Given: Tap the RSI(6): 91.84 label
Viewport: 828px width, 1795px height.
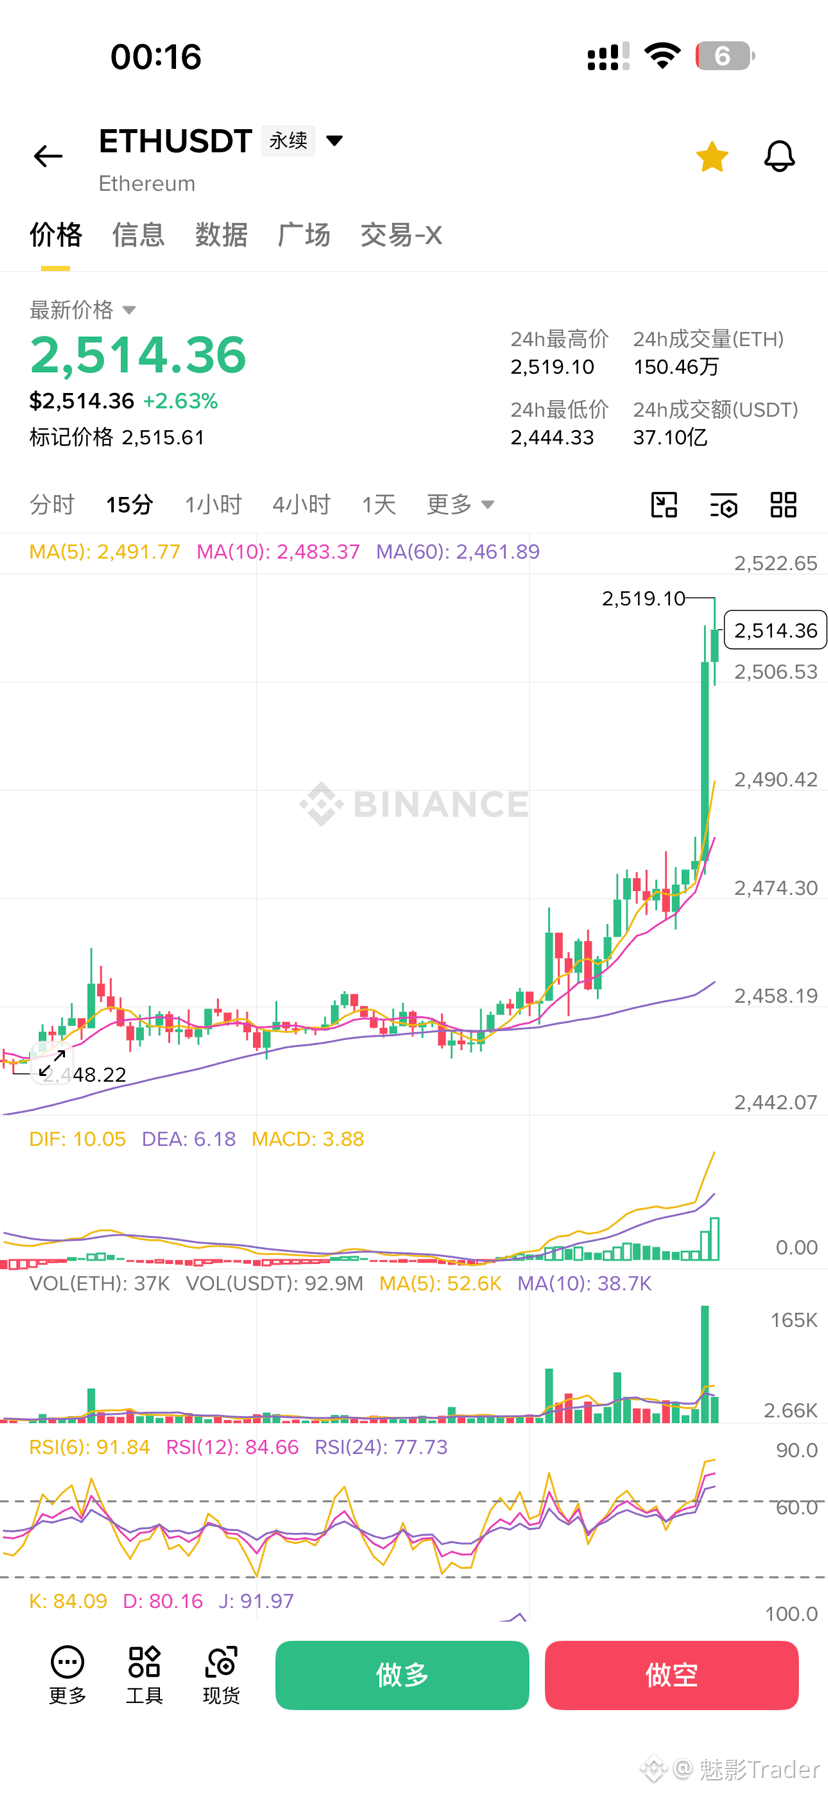Looking at the screenshot, I should 90,1447.
